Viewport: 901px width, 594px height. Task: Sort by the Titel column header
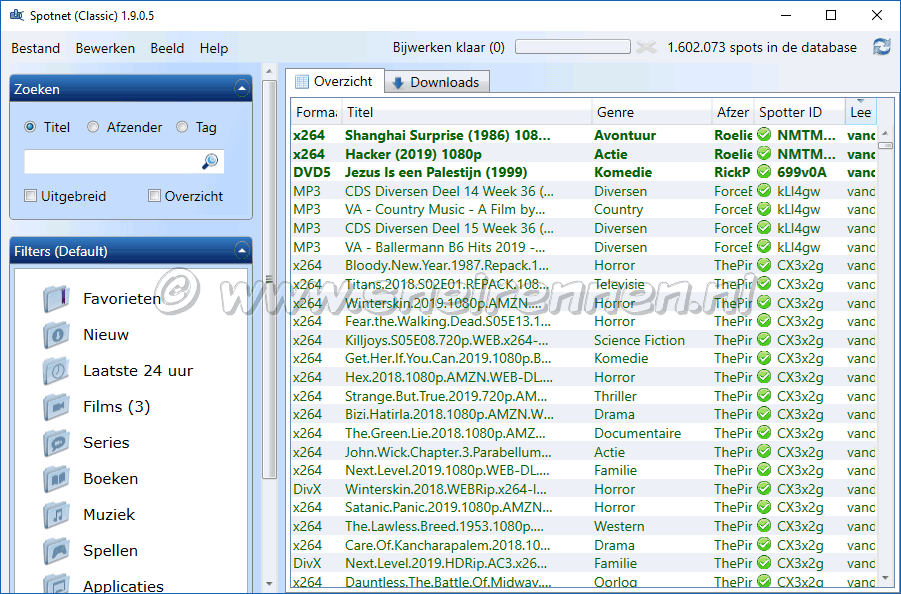(x=467, y=112)
